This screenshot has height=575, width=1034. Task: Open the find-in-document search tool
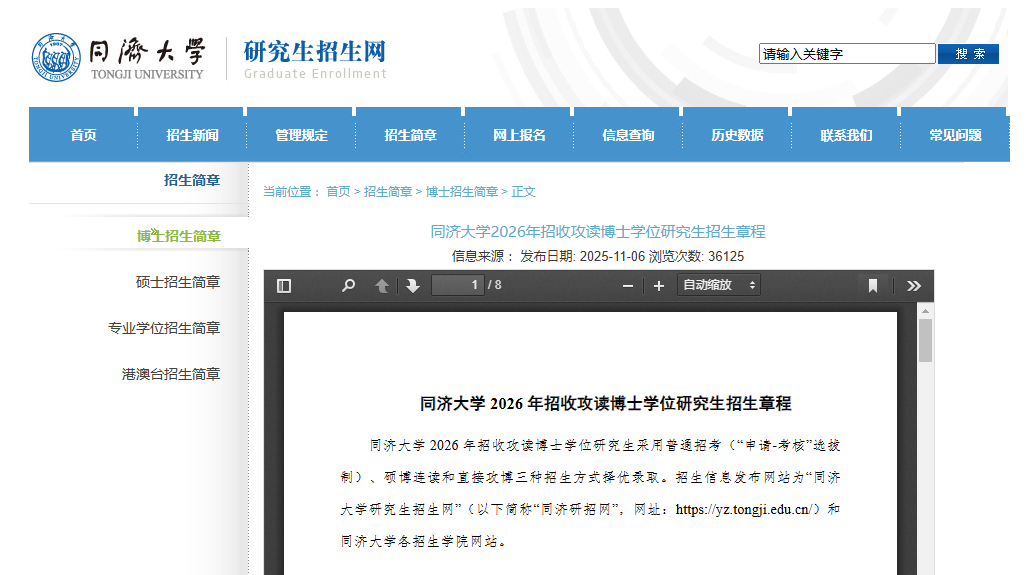pyautogui.click(x=348, y=286)
